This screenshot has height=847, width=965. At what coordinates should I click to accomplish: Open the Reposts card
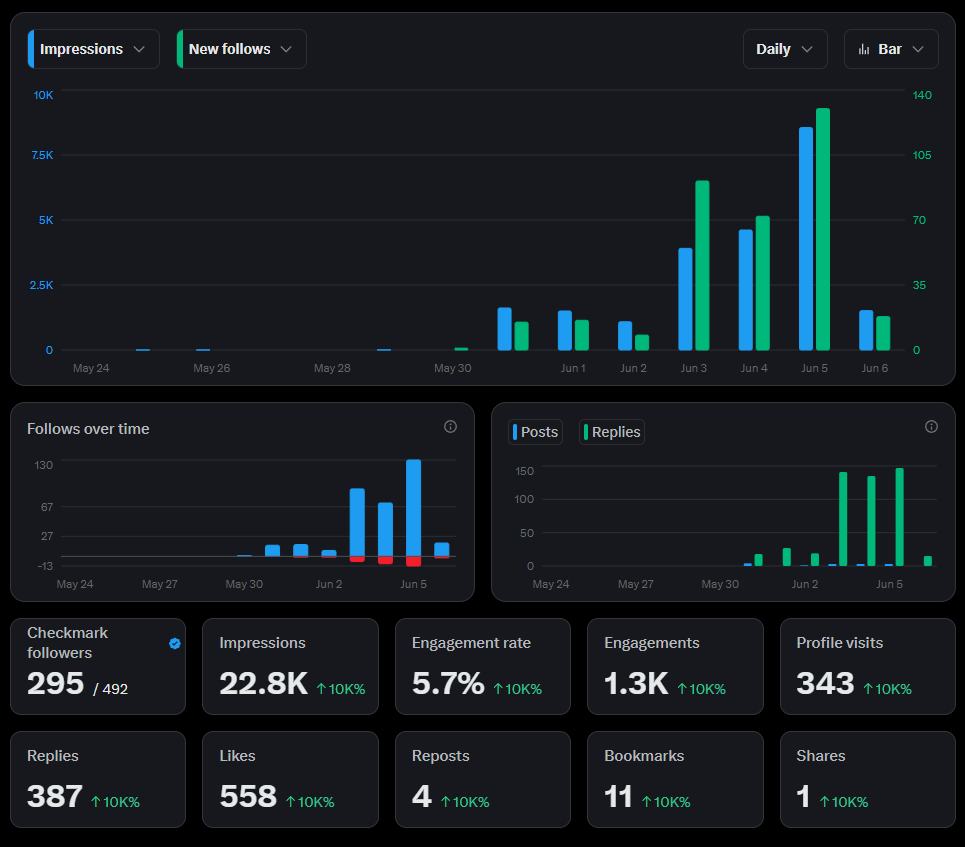(x=482, y=779)
